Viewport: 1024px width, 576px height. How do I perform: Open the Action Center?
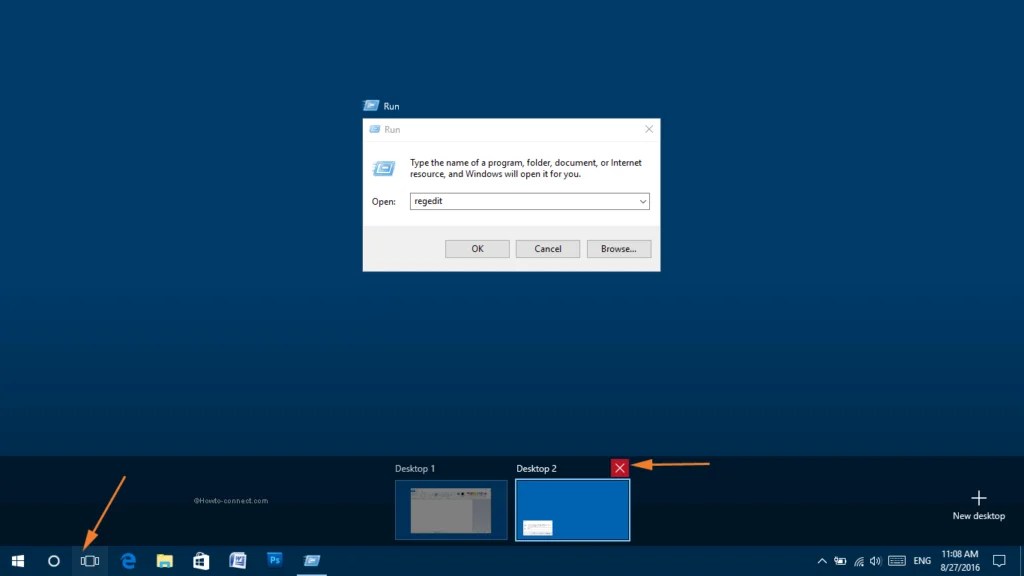1000,561
